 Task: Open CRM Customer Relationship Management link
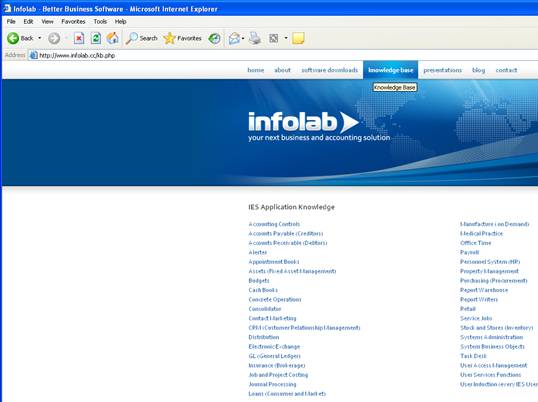tap(304, 328)
